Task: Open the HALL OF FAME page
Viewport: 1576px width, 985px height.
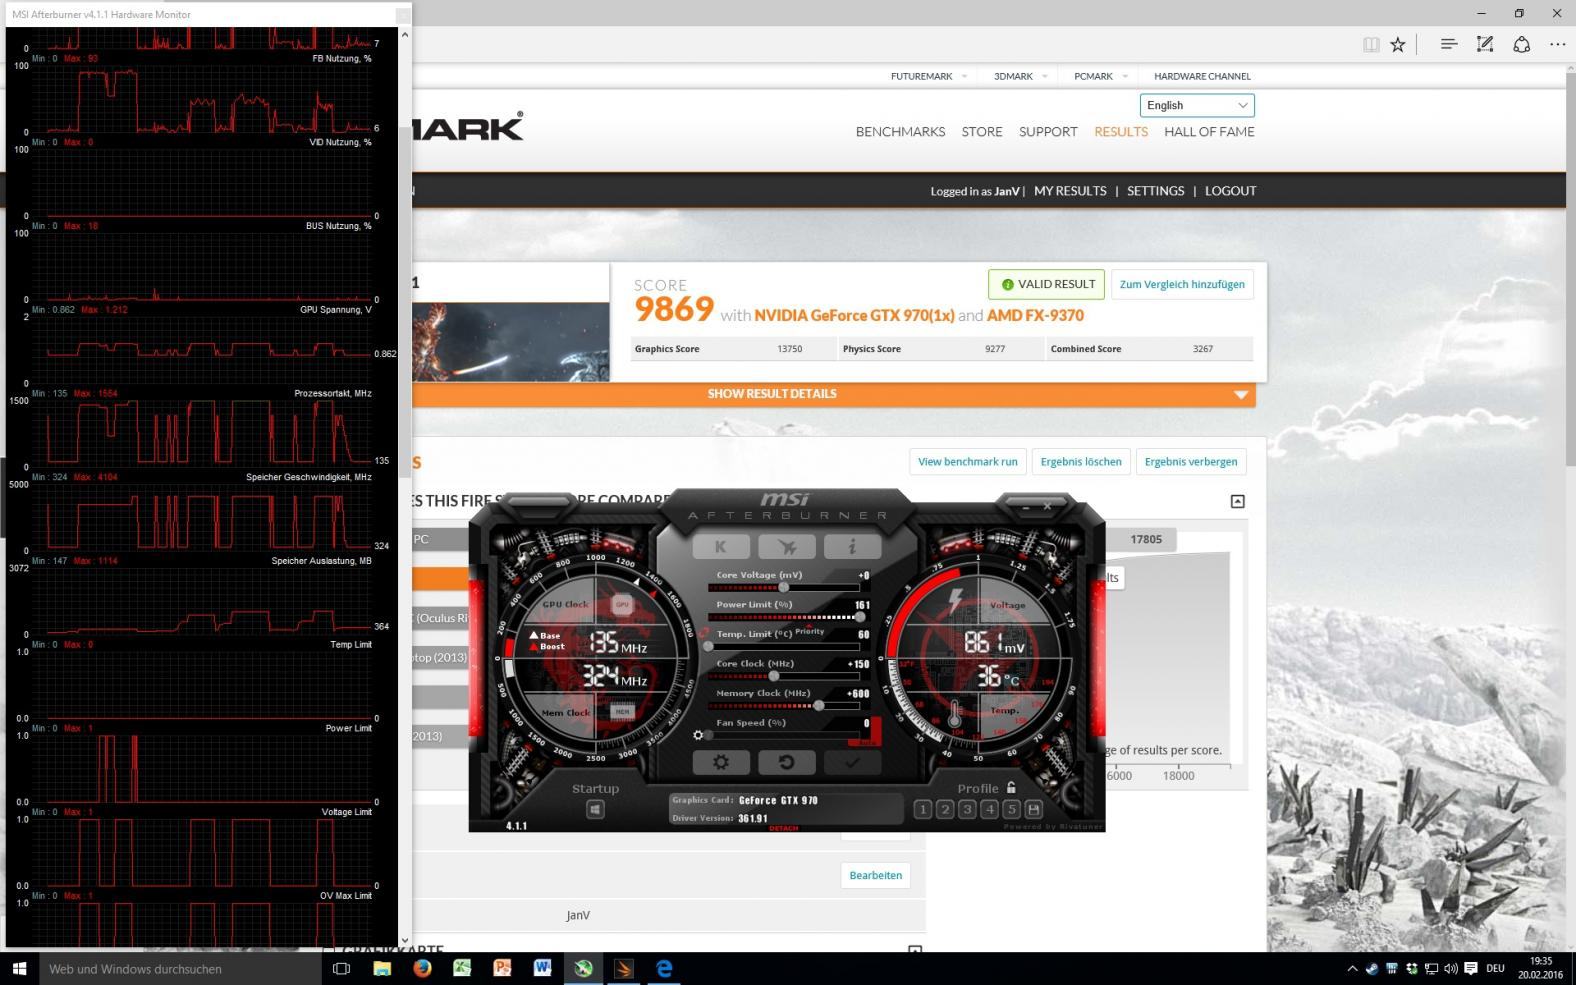Action: tap(1209, 132)
